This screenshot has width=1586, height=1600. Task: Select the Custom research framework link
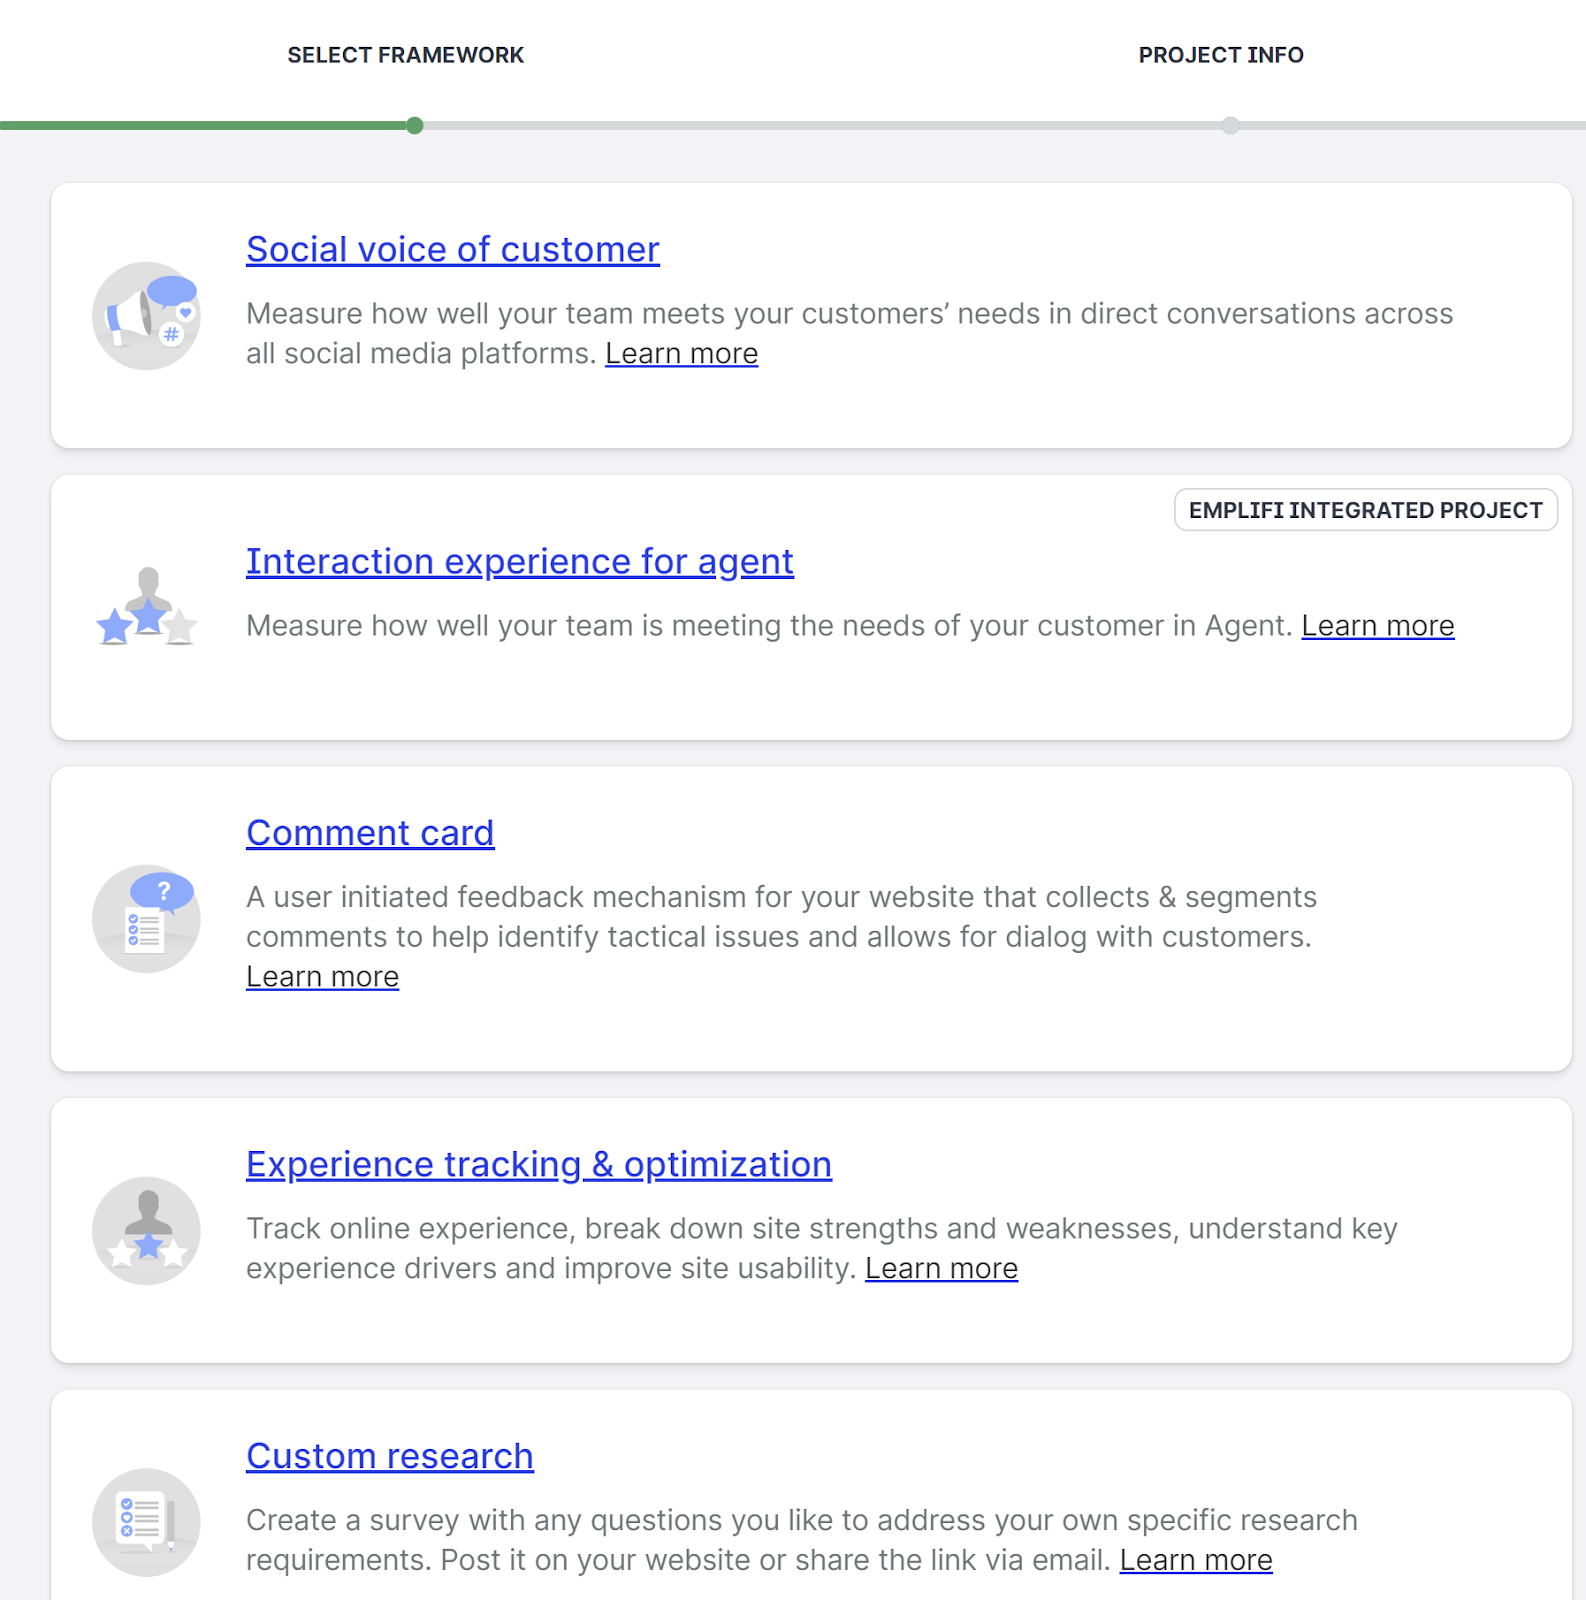(390, 1457)
